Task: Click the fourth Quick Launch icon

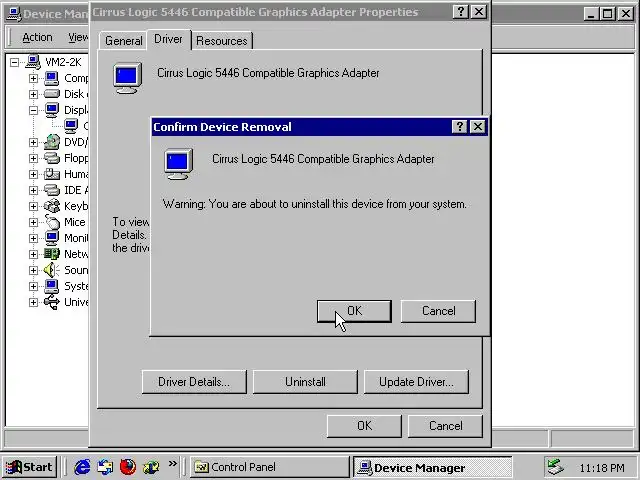Action: [151, 467]
